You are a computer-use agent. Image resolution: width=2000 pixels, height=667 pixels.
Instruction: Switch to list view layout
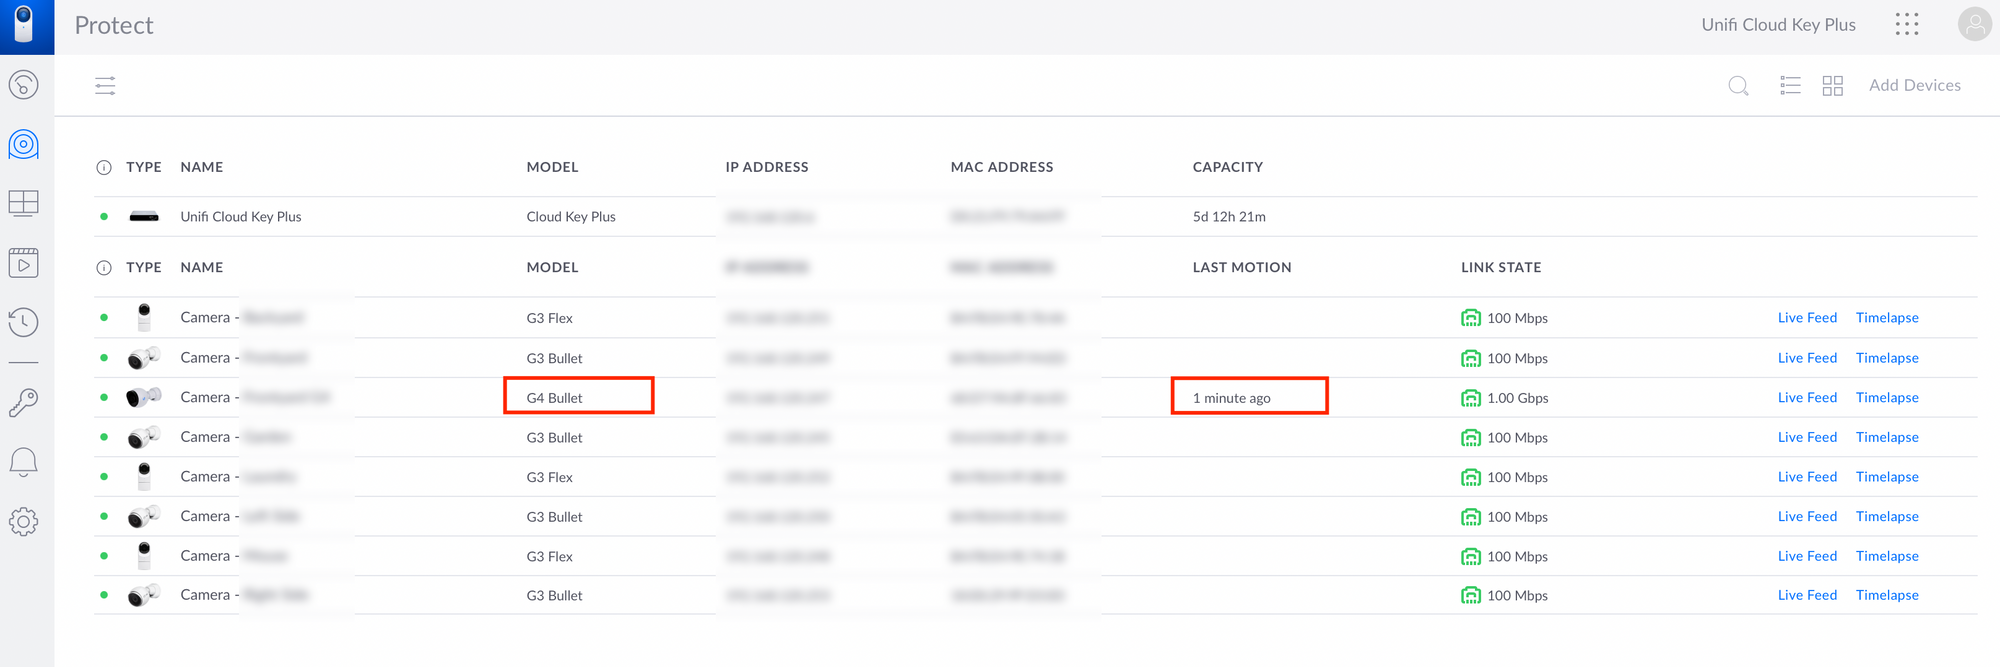point(1790,86)
